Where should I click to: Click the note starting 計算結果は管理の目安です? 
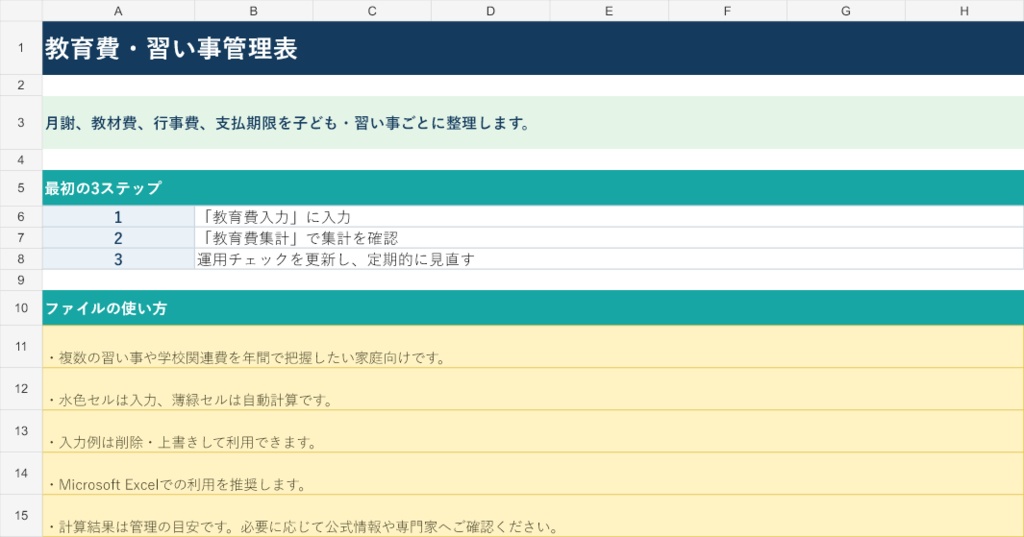click(x=533, y=515)
